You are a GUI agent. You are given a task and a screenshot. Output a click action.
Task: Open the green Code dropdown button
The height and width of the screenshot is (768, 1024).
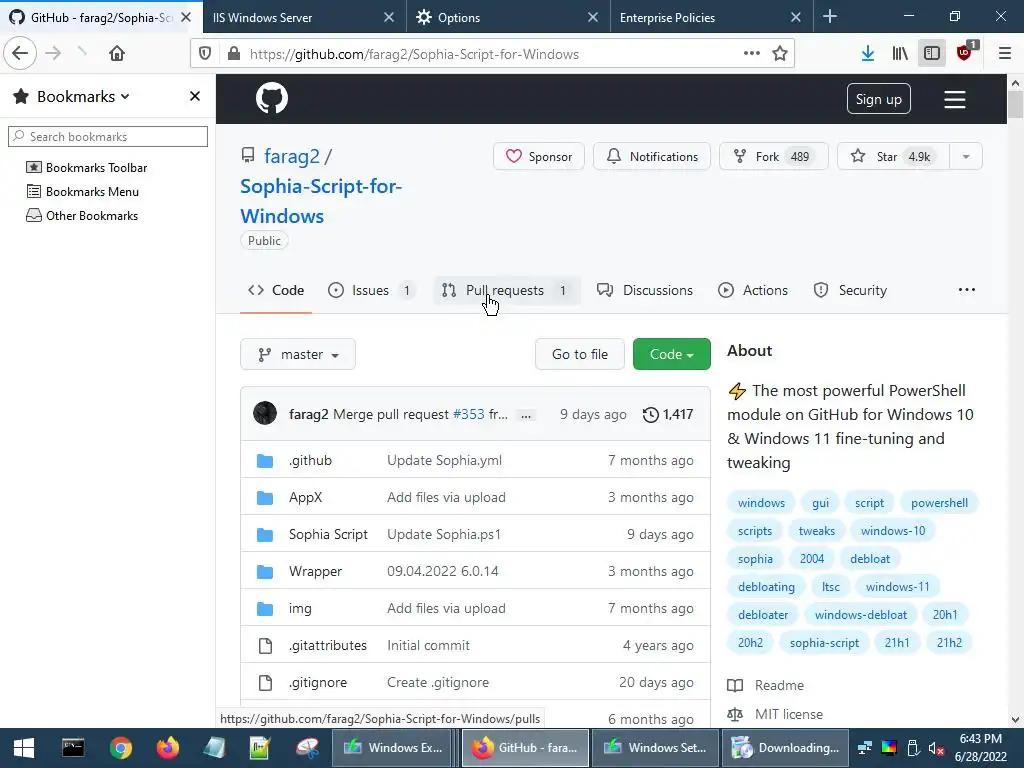[671, 354]
